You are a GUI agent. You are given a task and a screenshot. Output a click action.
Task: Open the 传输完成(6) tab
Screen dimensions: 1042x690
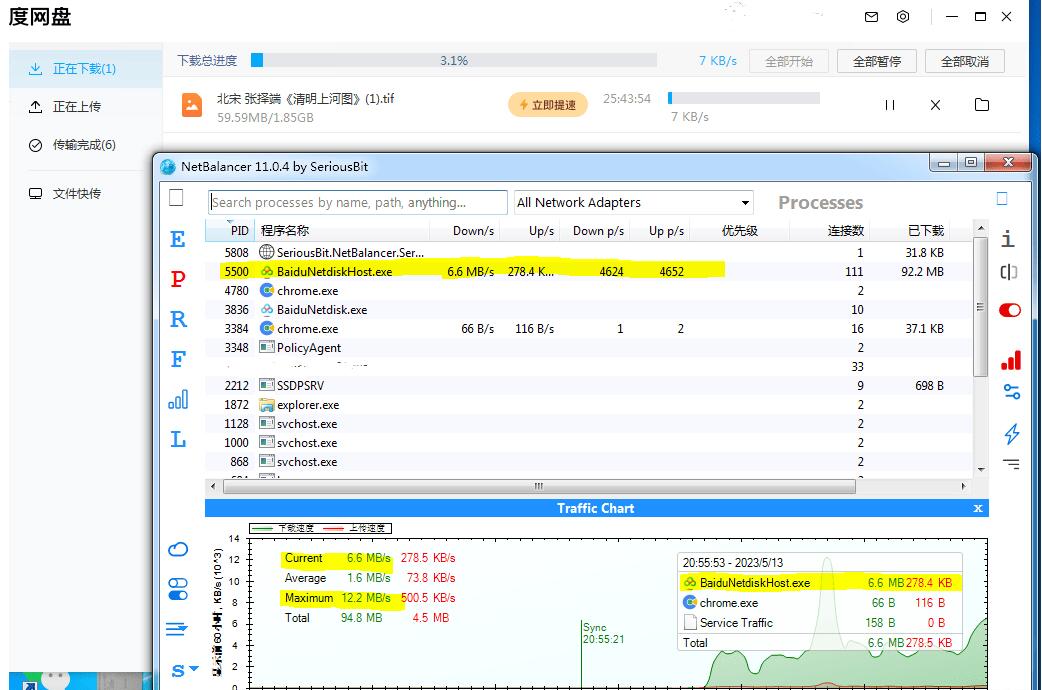(84, 145)
